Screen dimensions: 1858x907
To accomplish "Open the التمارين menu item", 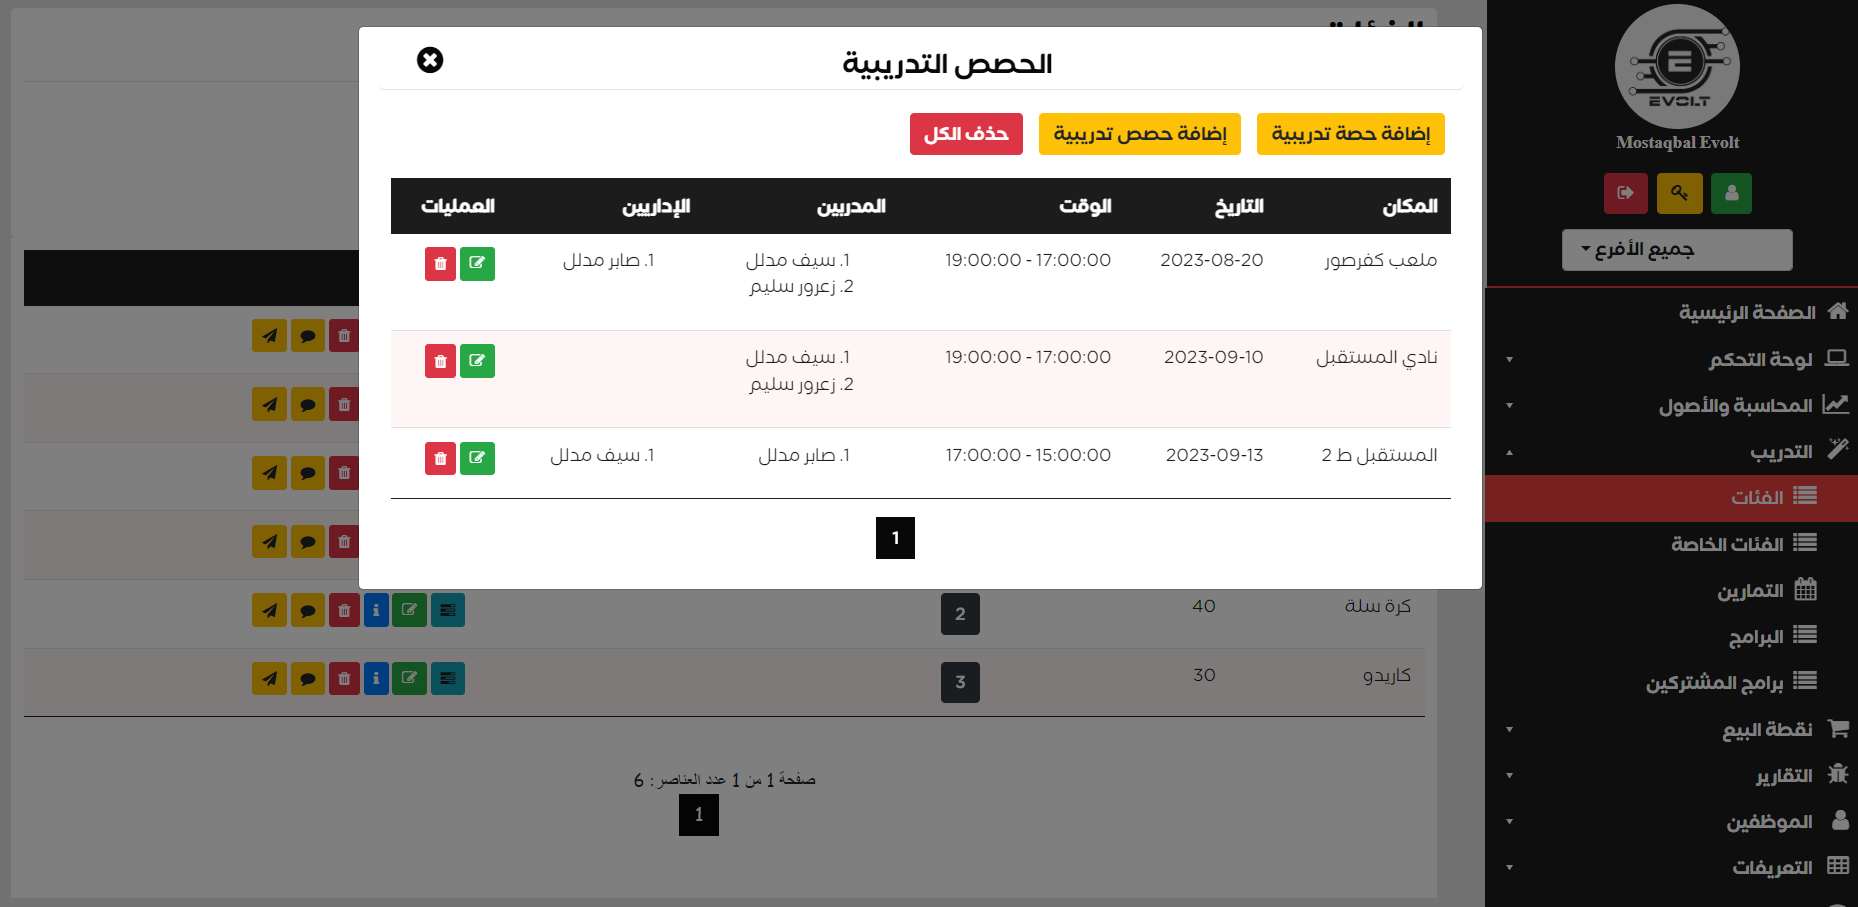I will pyautogui.click(x=1750, y=591).
